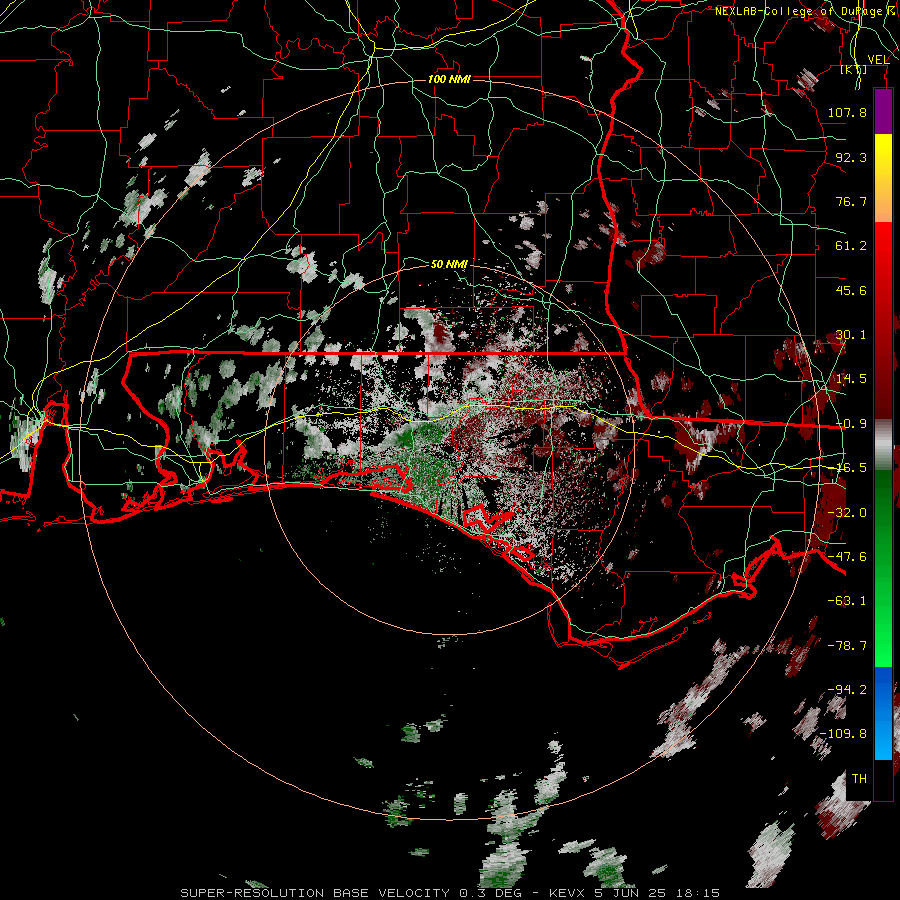This screenshot has width=900, height=900.
Task: Click the -78.7 velocity scale value
Action: point(847,646)
